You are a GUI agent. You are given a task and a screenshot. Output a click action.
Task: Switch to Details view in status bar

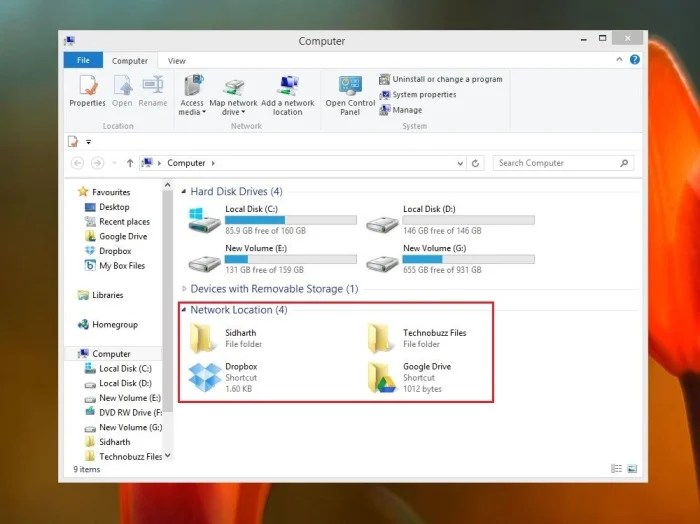click(x=616, y=468)
